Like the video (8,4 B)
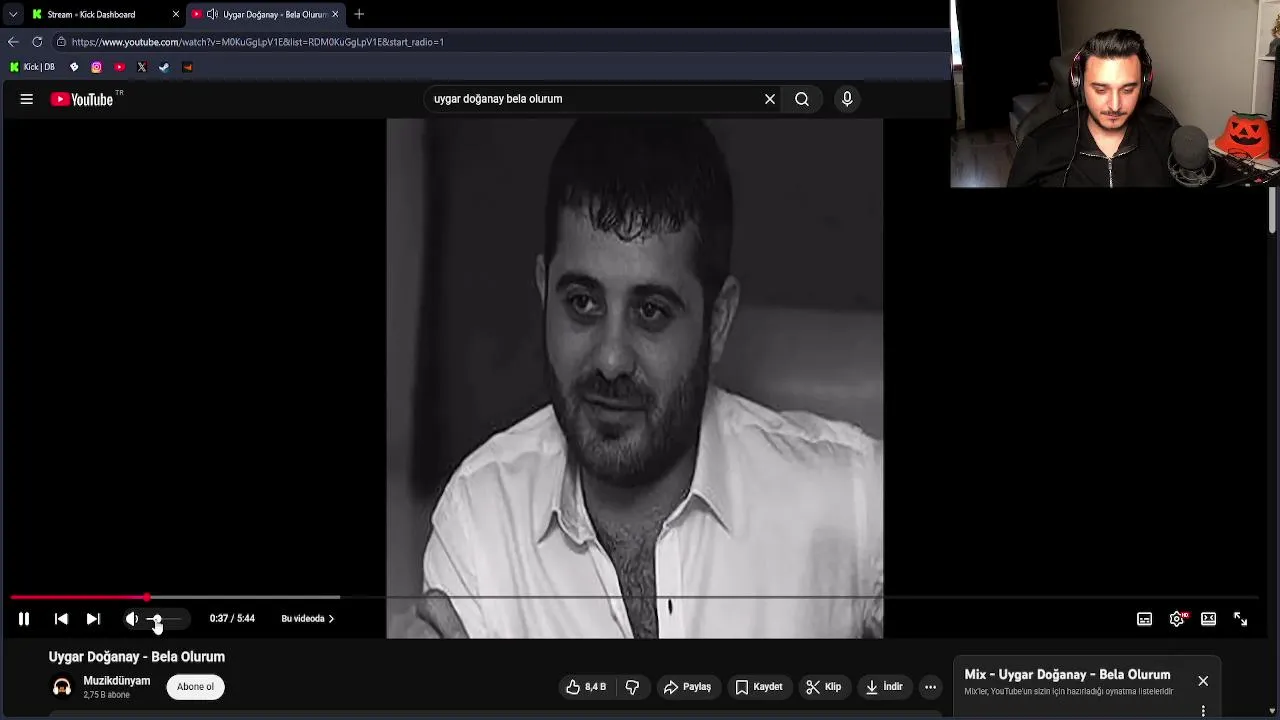Screen dimensions: 1280x720 tap(586, 687)
